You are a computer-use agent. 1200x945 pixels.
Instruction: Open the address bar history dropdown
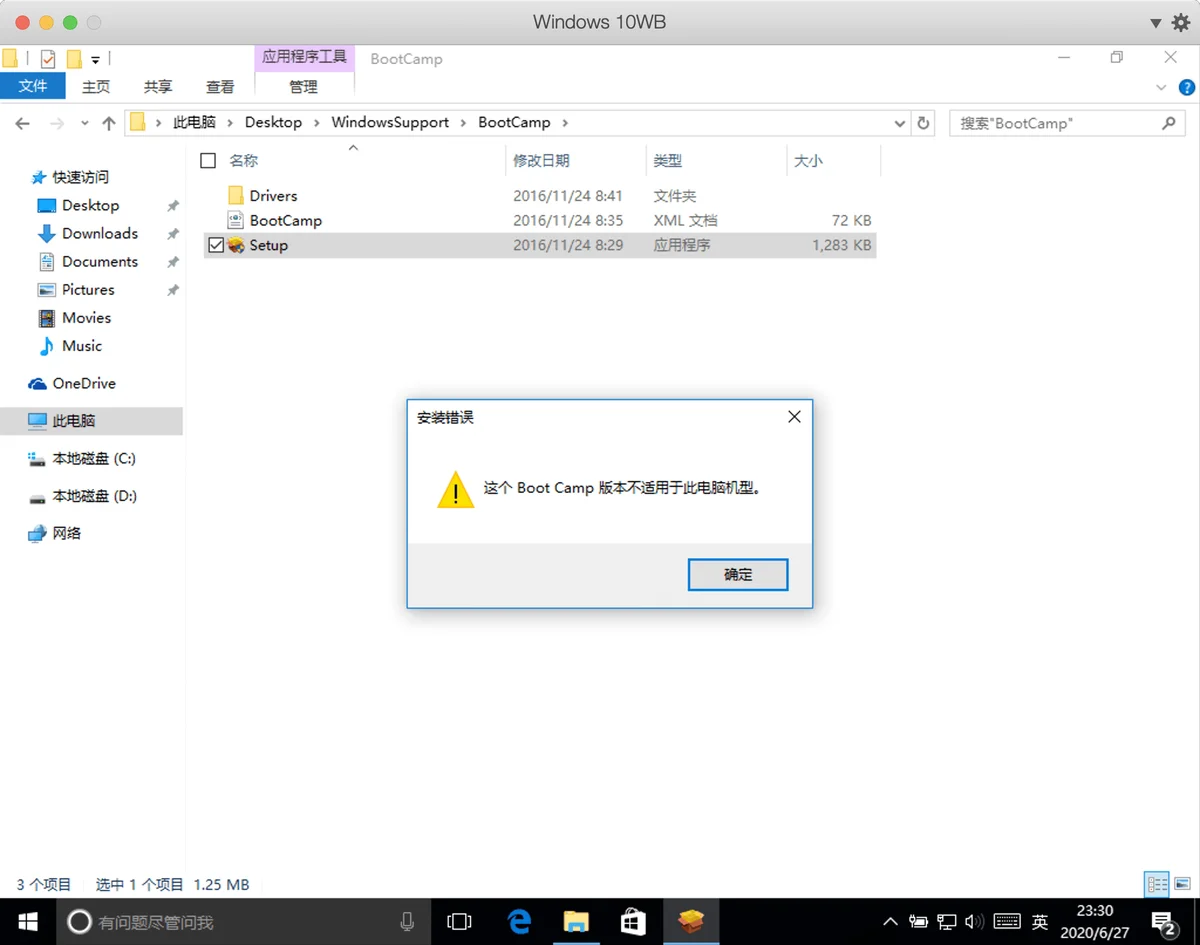[899, 123]
